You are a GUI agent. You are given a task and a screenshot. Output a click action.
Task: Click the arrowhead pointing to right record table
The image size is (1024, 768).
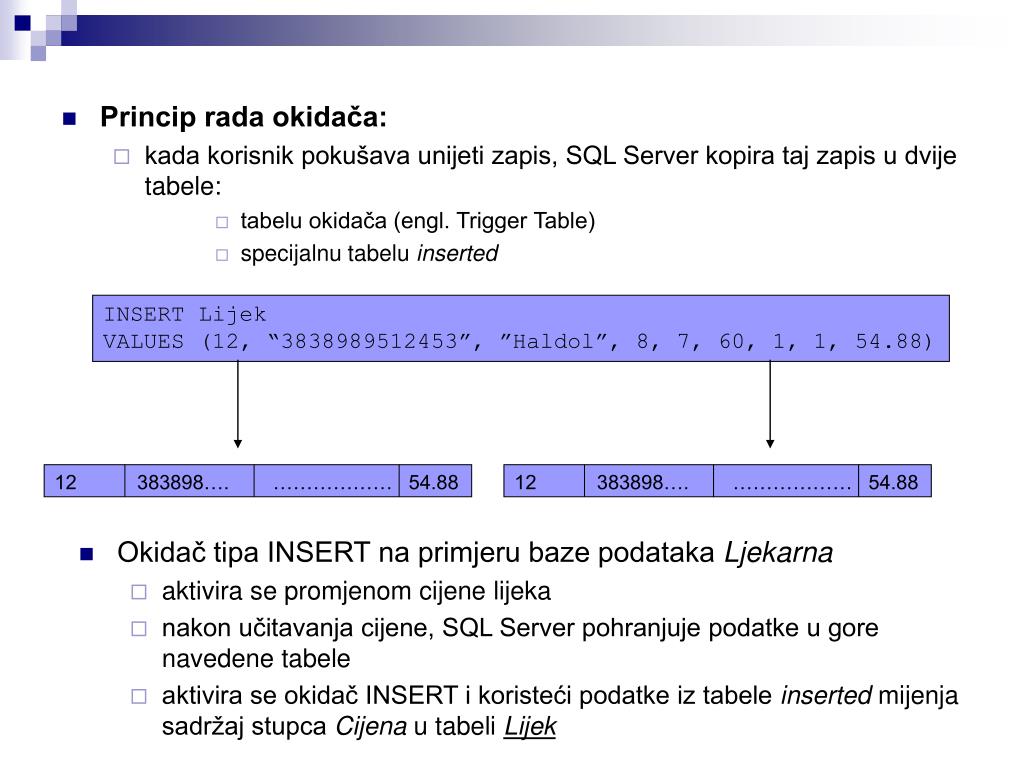pyautogui.click(x=770, y=443)
